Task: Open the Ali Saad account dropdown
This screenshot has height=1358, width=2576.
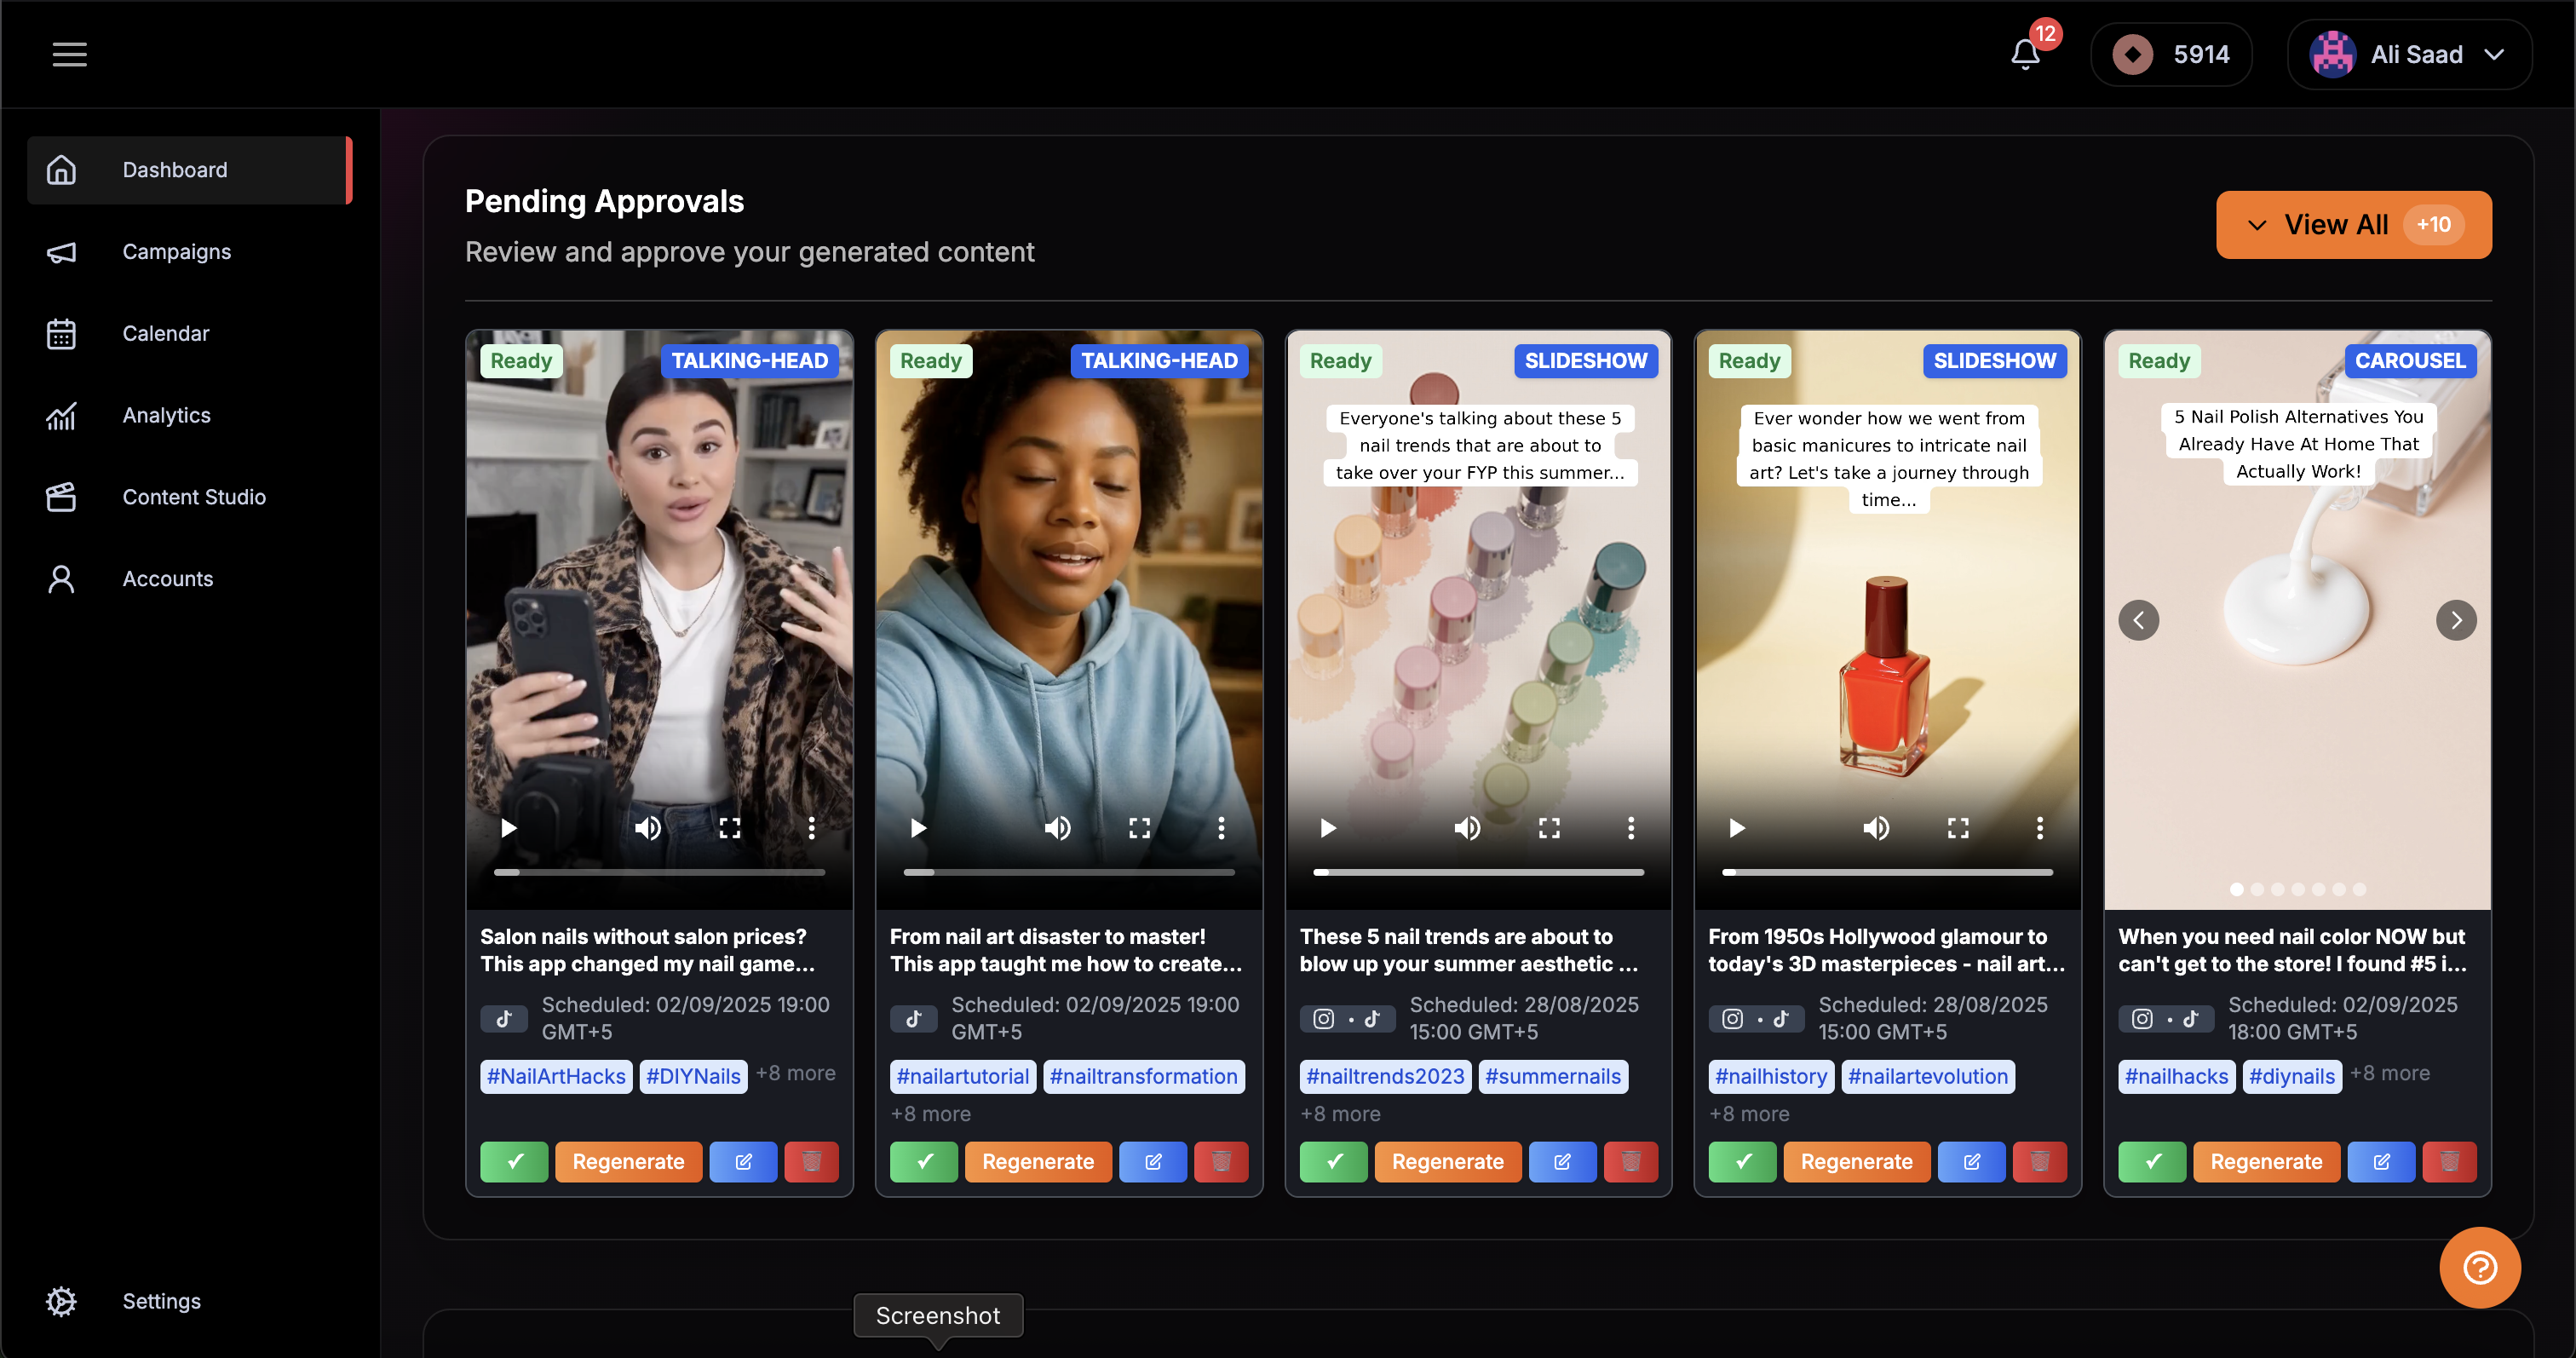Action: pyautogui.click(x=2408, y=54)
